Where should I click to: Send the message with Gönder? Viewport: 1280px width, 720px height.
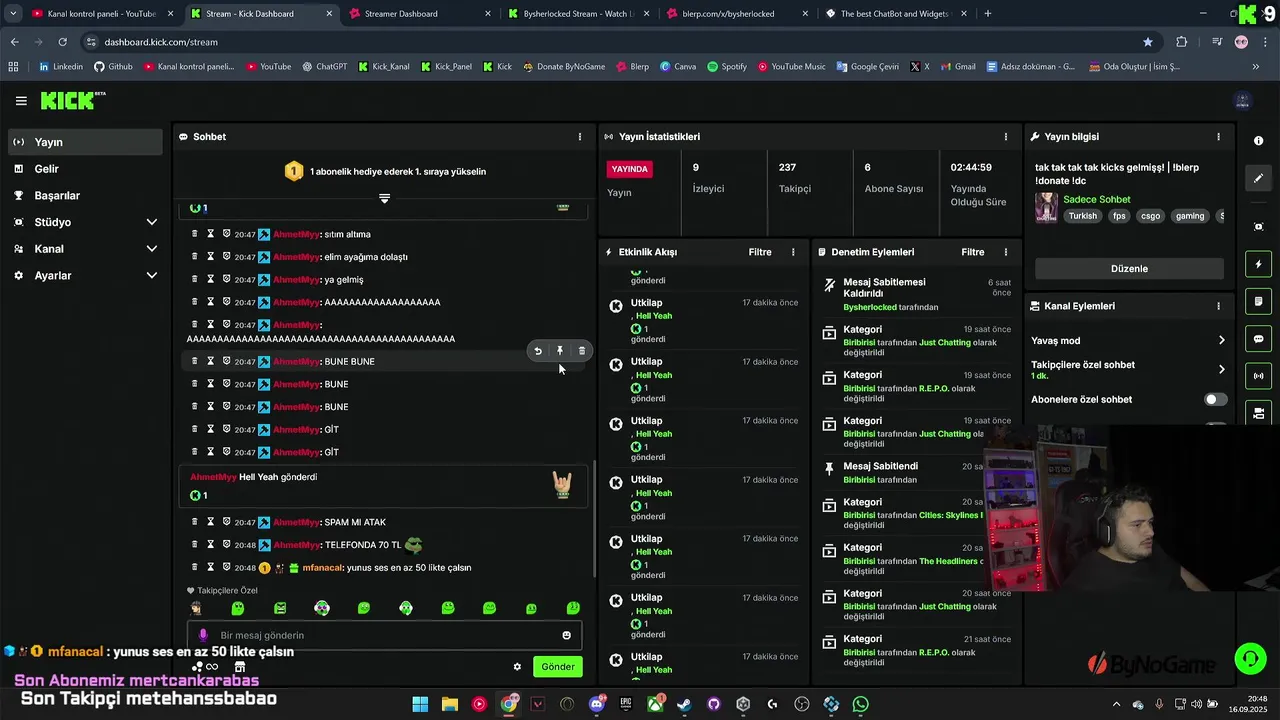tap(558, 667)
